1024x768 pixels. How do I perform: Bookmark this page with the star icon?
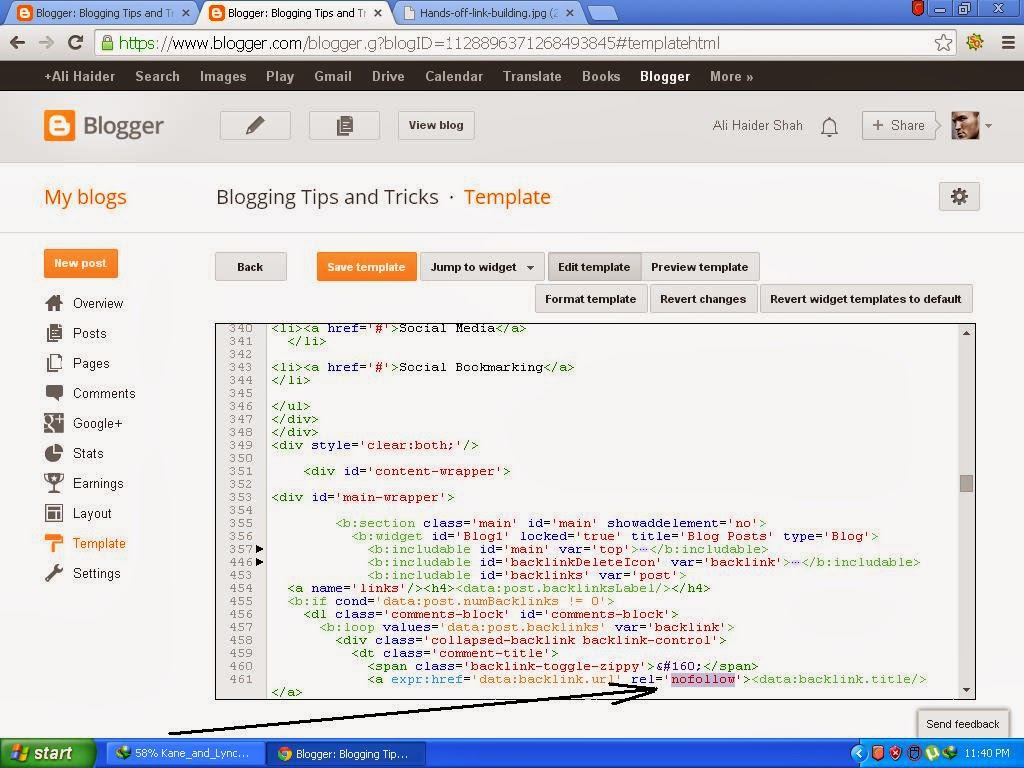pos(943,43)
